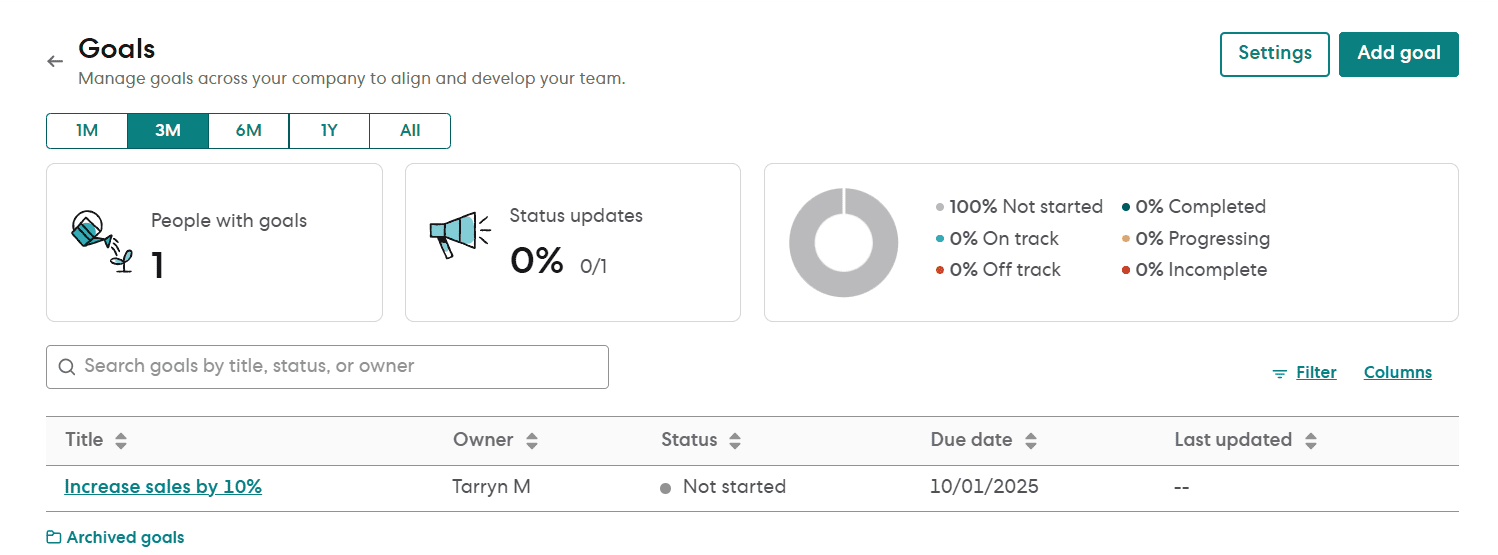Click the filter lines icon

tap(1279, 373)
